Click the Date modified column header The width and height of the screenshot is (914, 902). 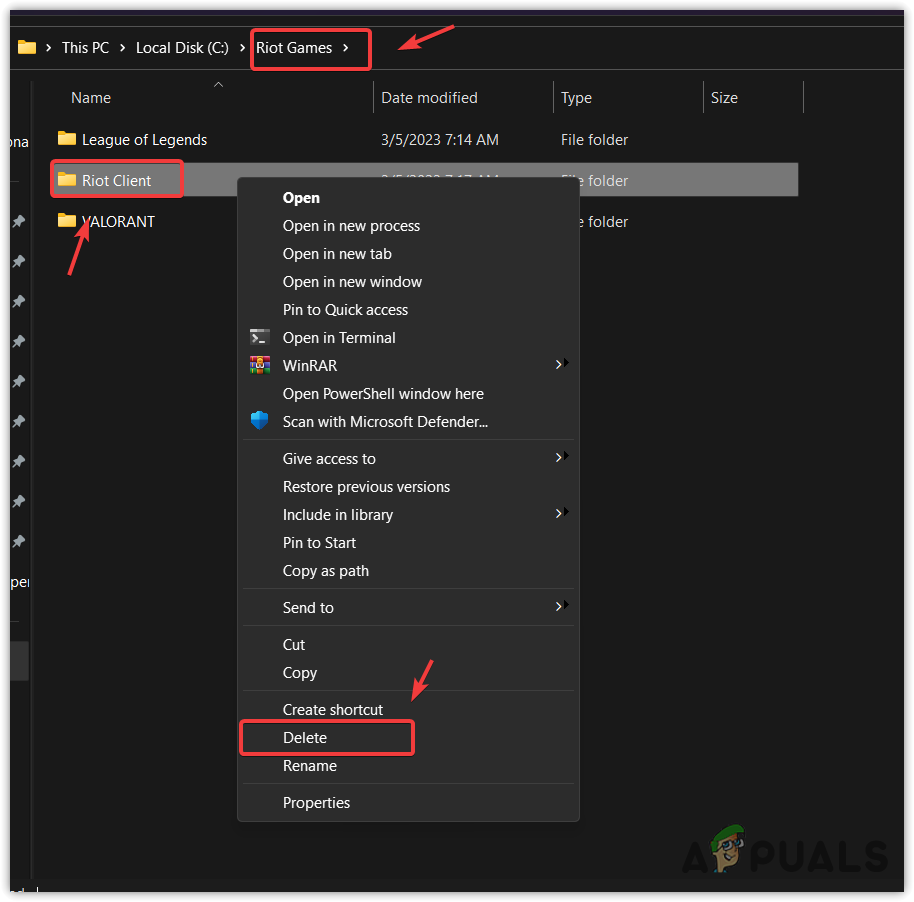coord(429,97)
